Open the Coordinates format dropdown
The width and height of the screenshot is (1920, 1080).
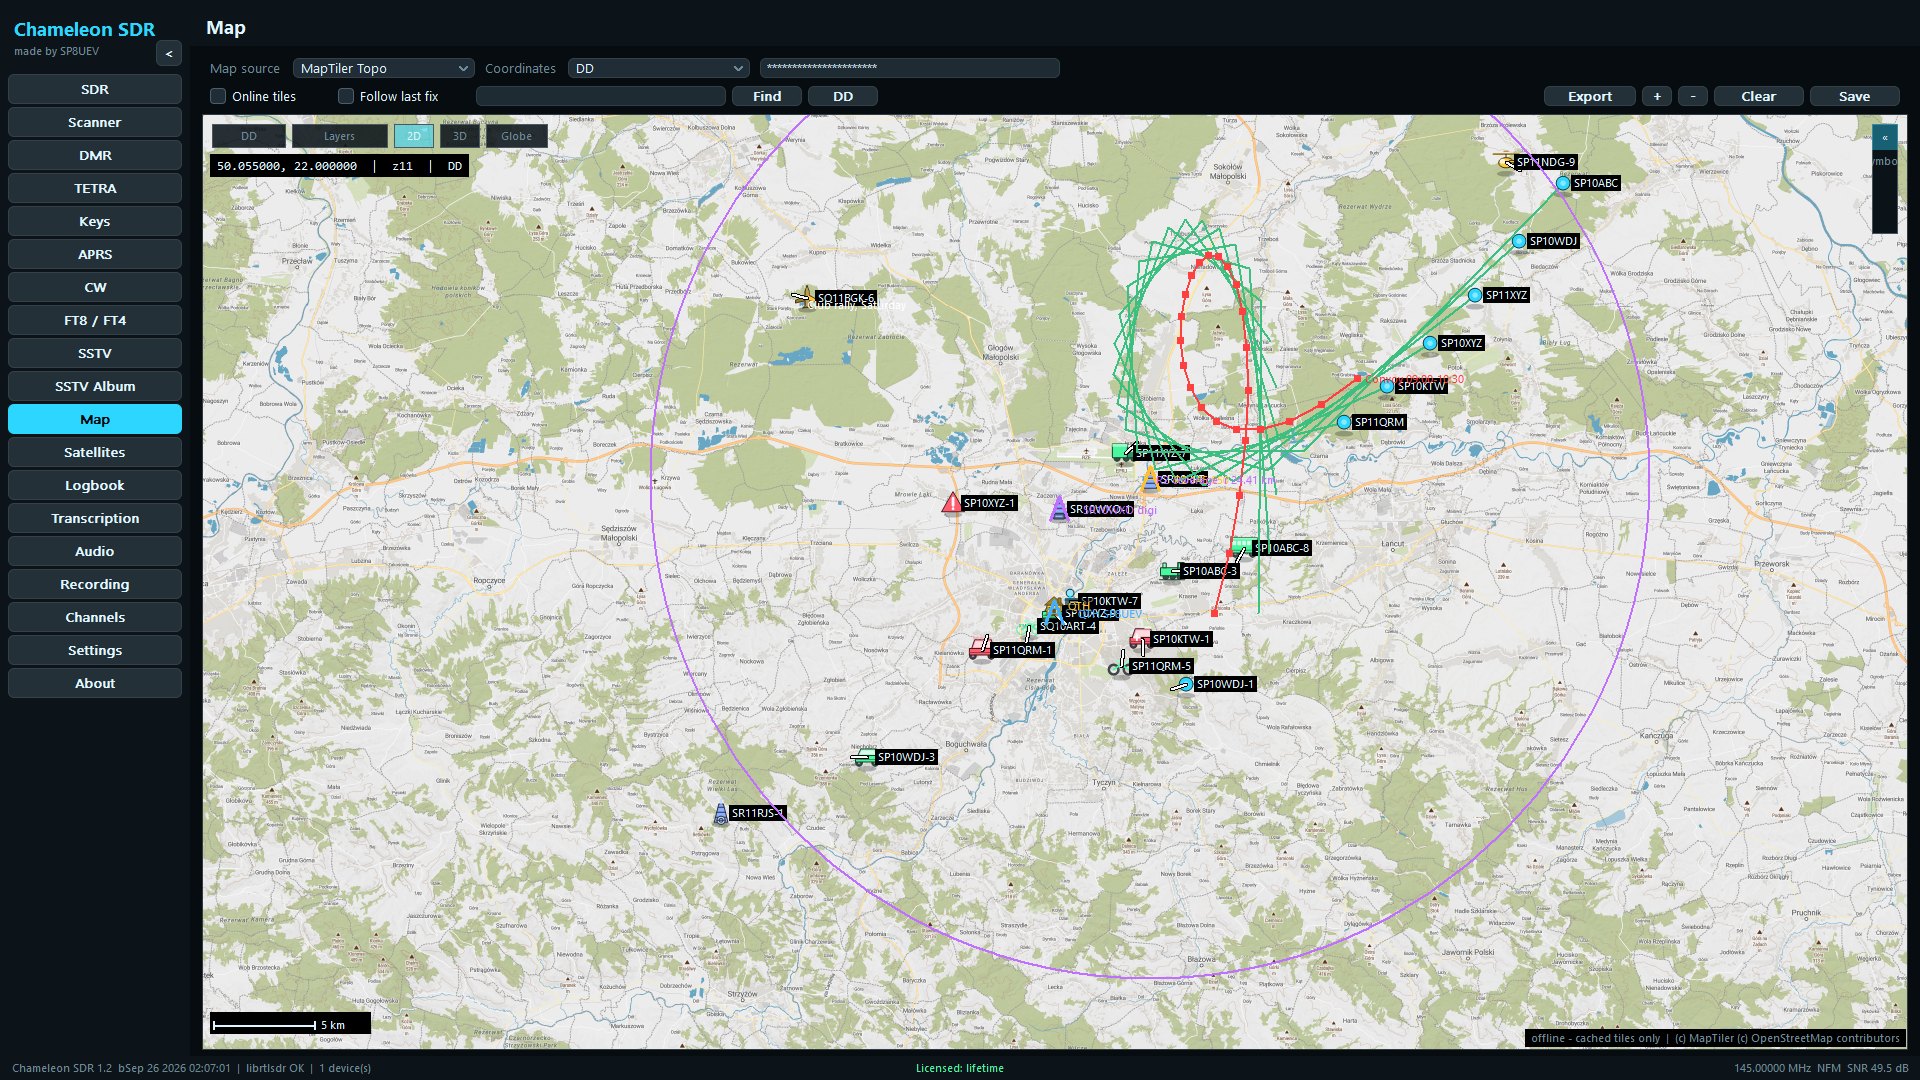point(658,68)
